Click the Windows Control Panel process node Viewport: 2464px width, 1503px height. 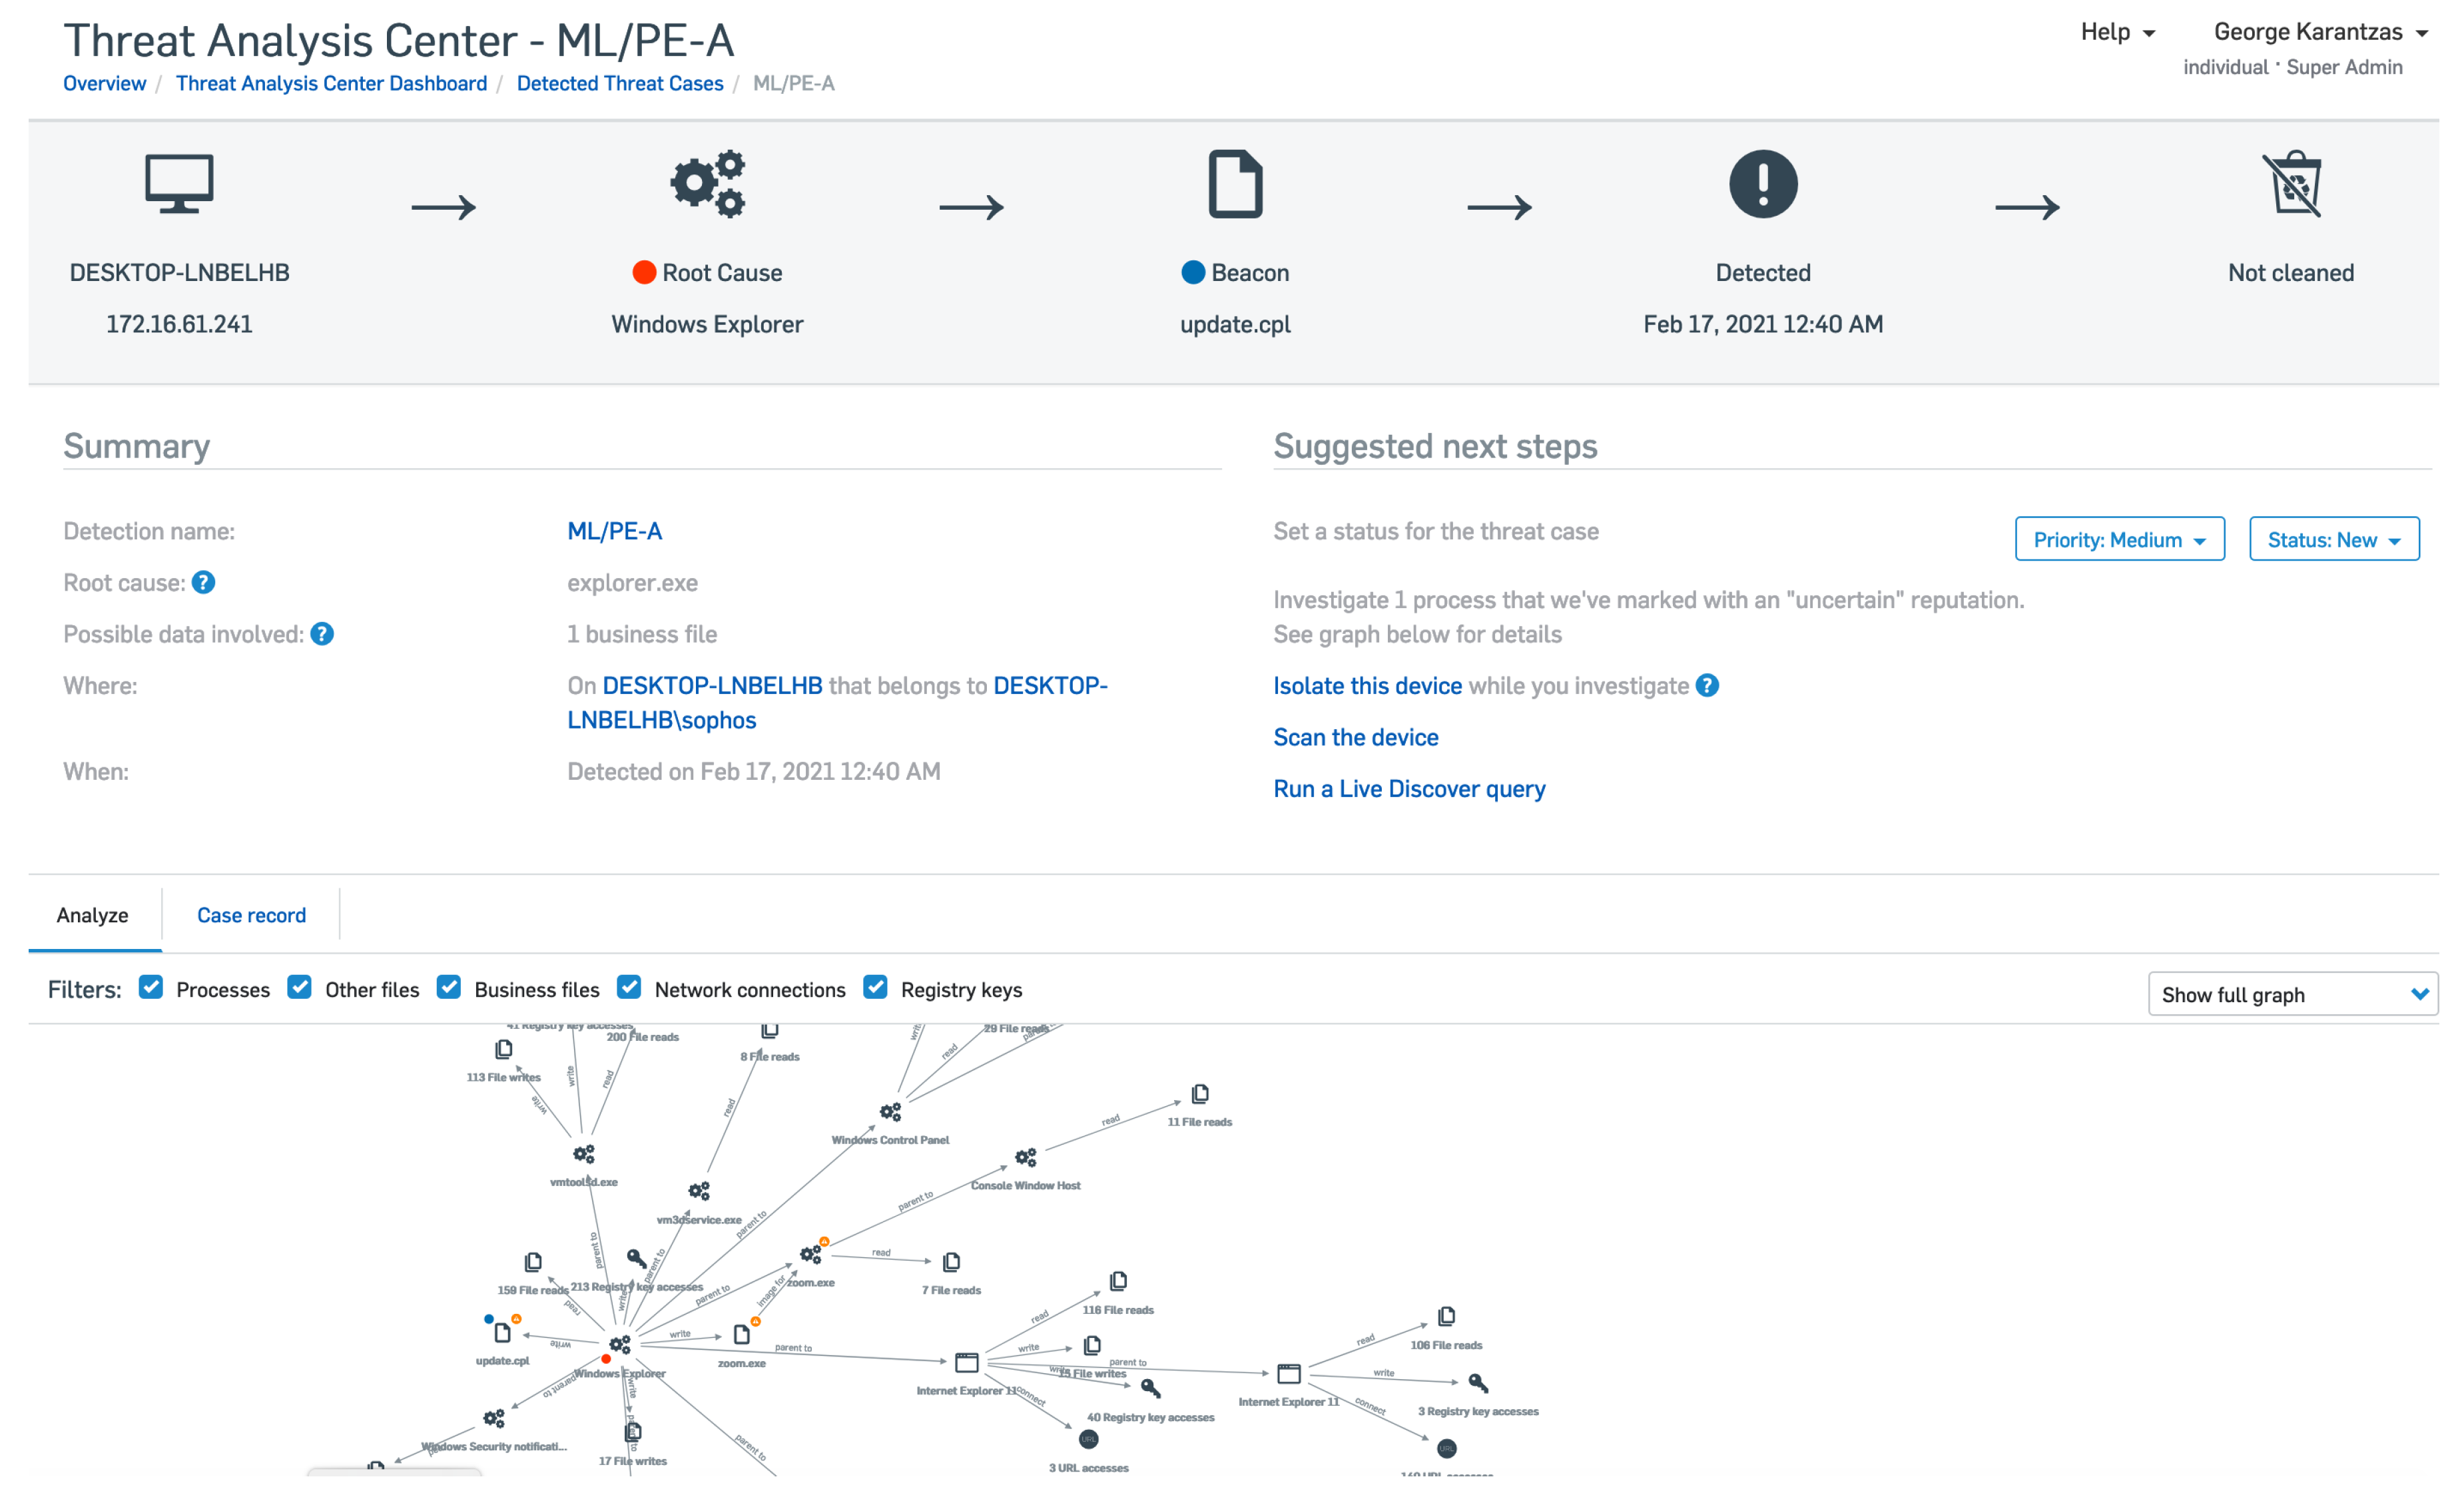click(890, 1112)
